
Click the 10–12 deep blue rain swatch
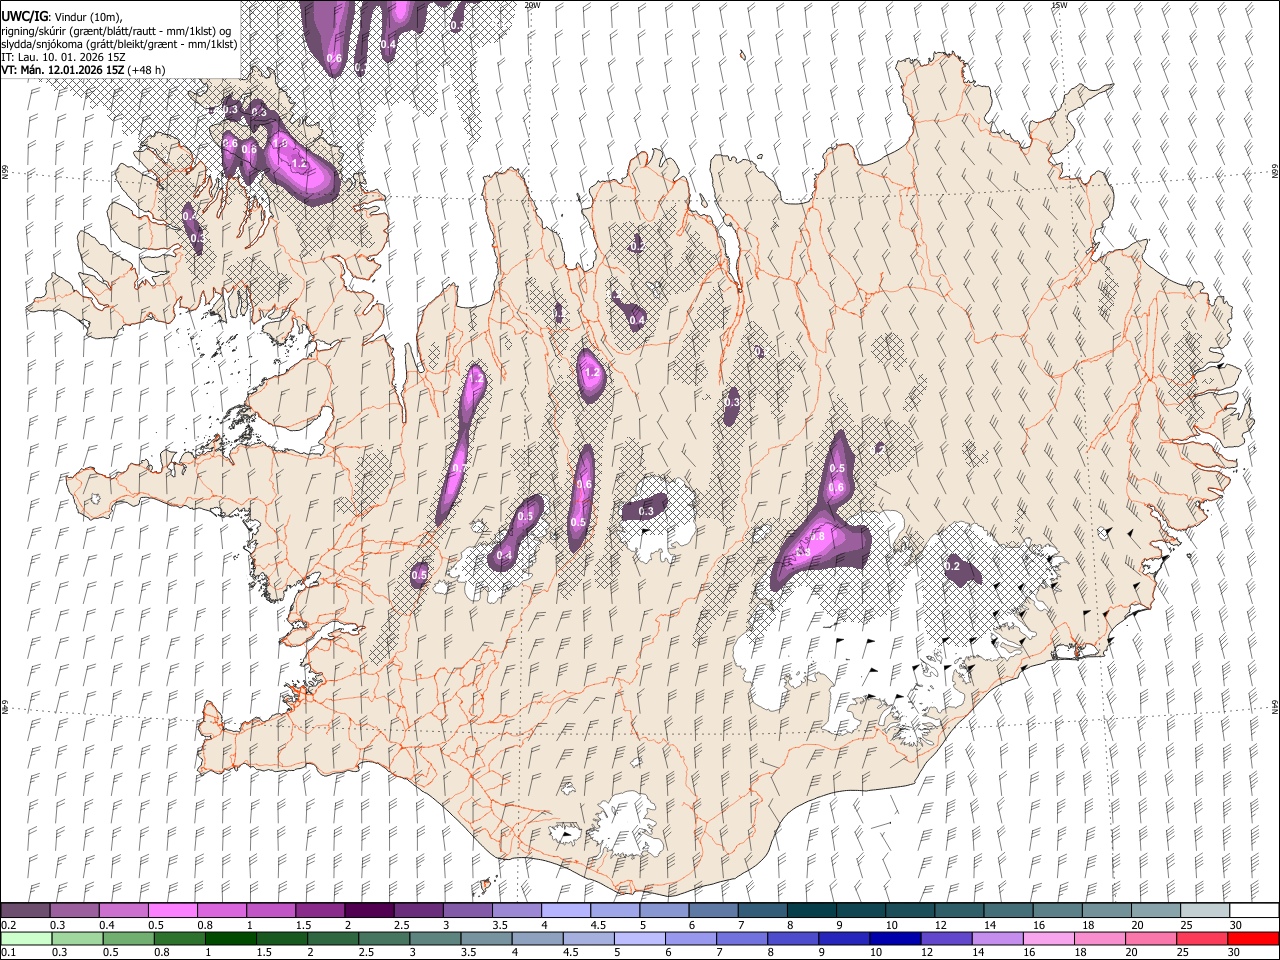pyautogui.click(x=894, y=938)
